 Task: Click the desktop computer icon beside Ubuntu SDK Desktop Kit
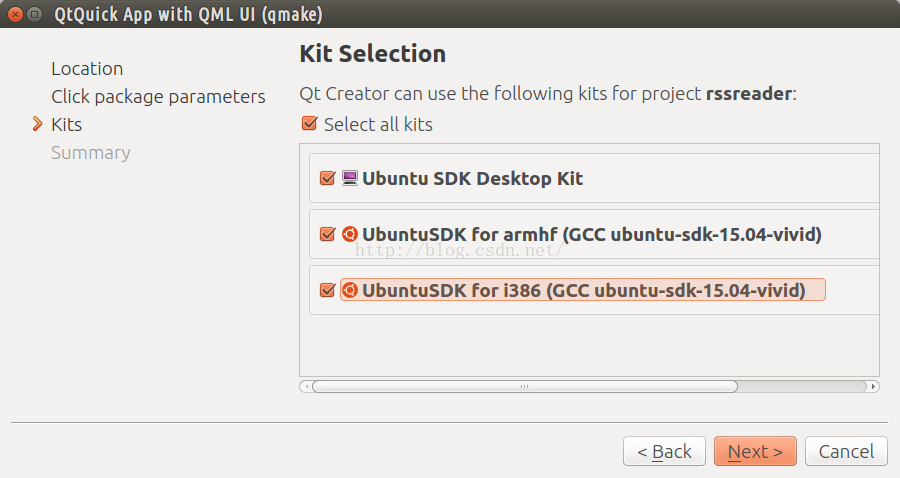coord(350,178)
